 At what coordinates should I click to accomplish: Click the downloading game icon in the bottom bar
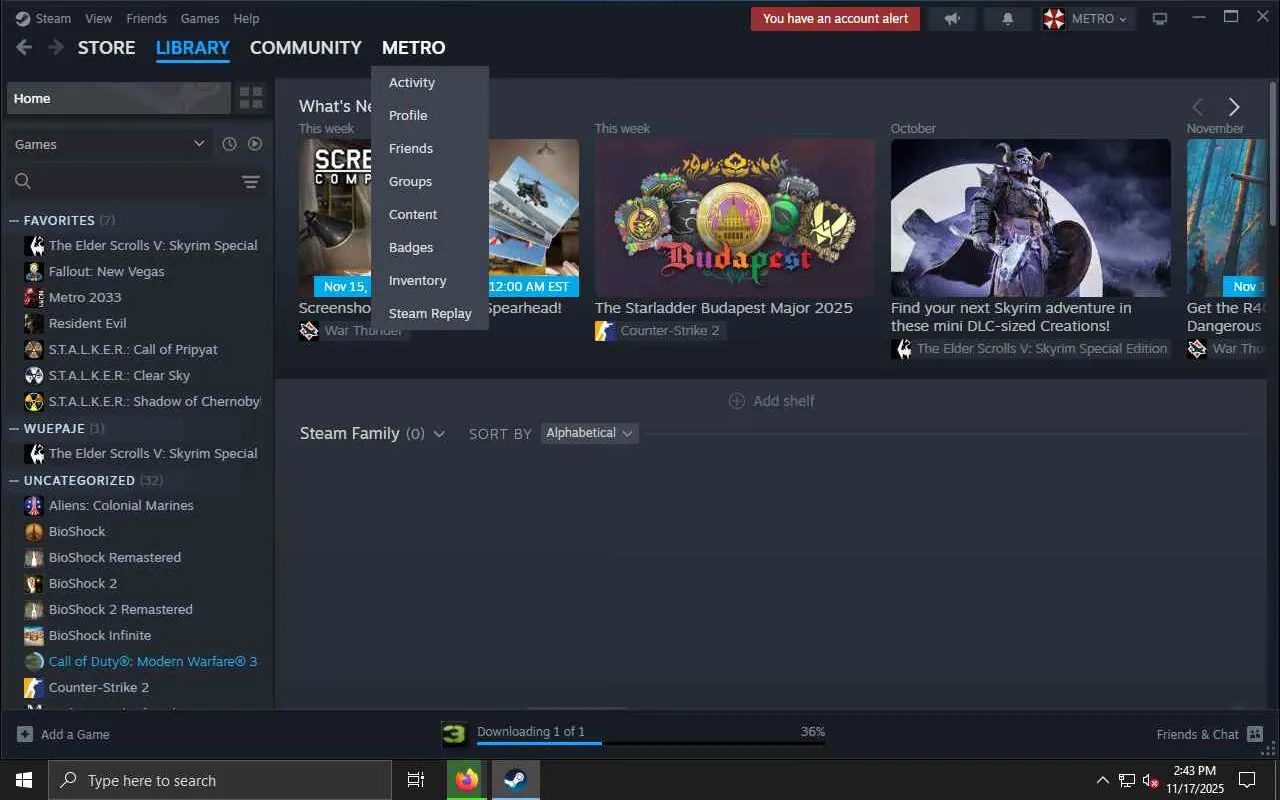coord(454,734)
